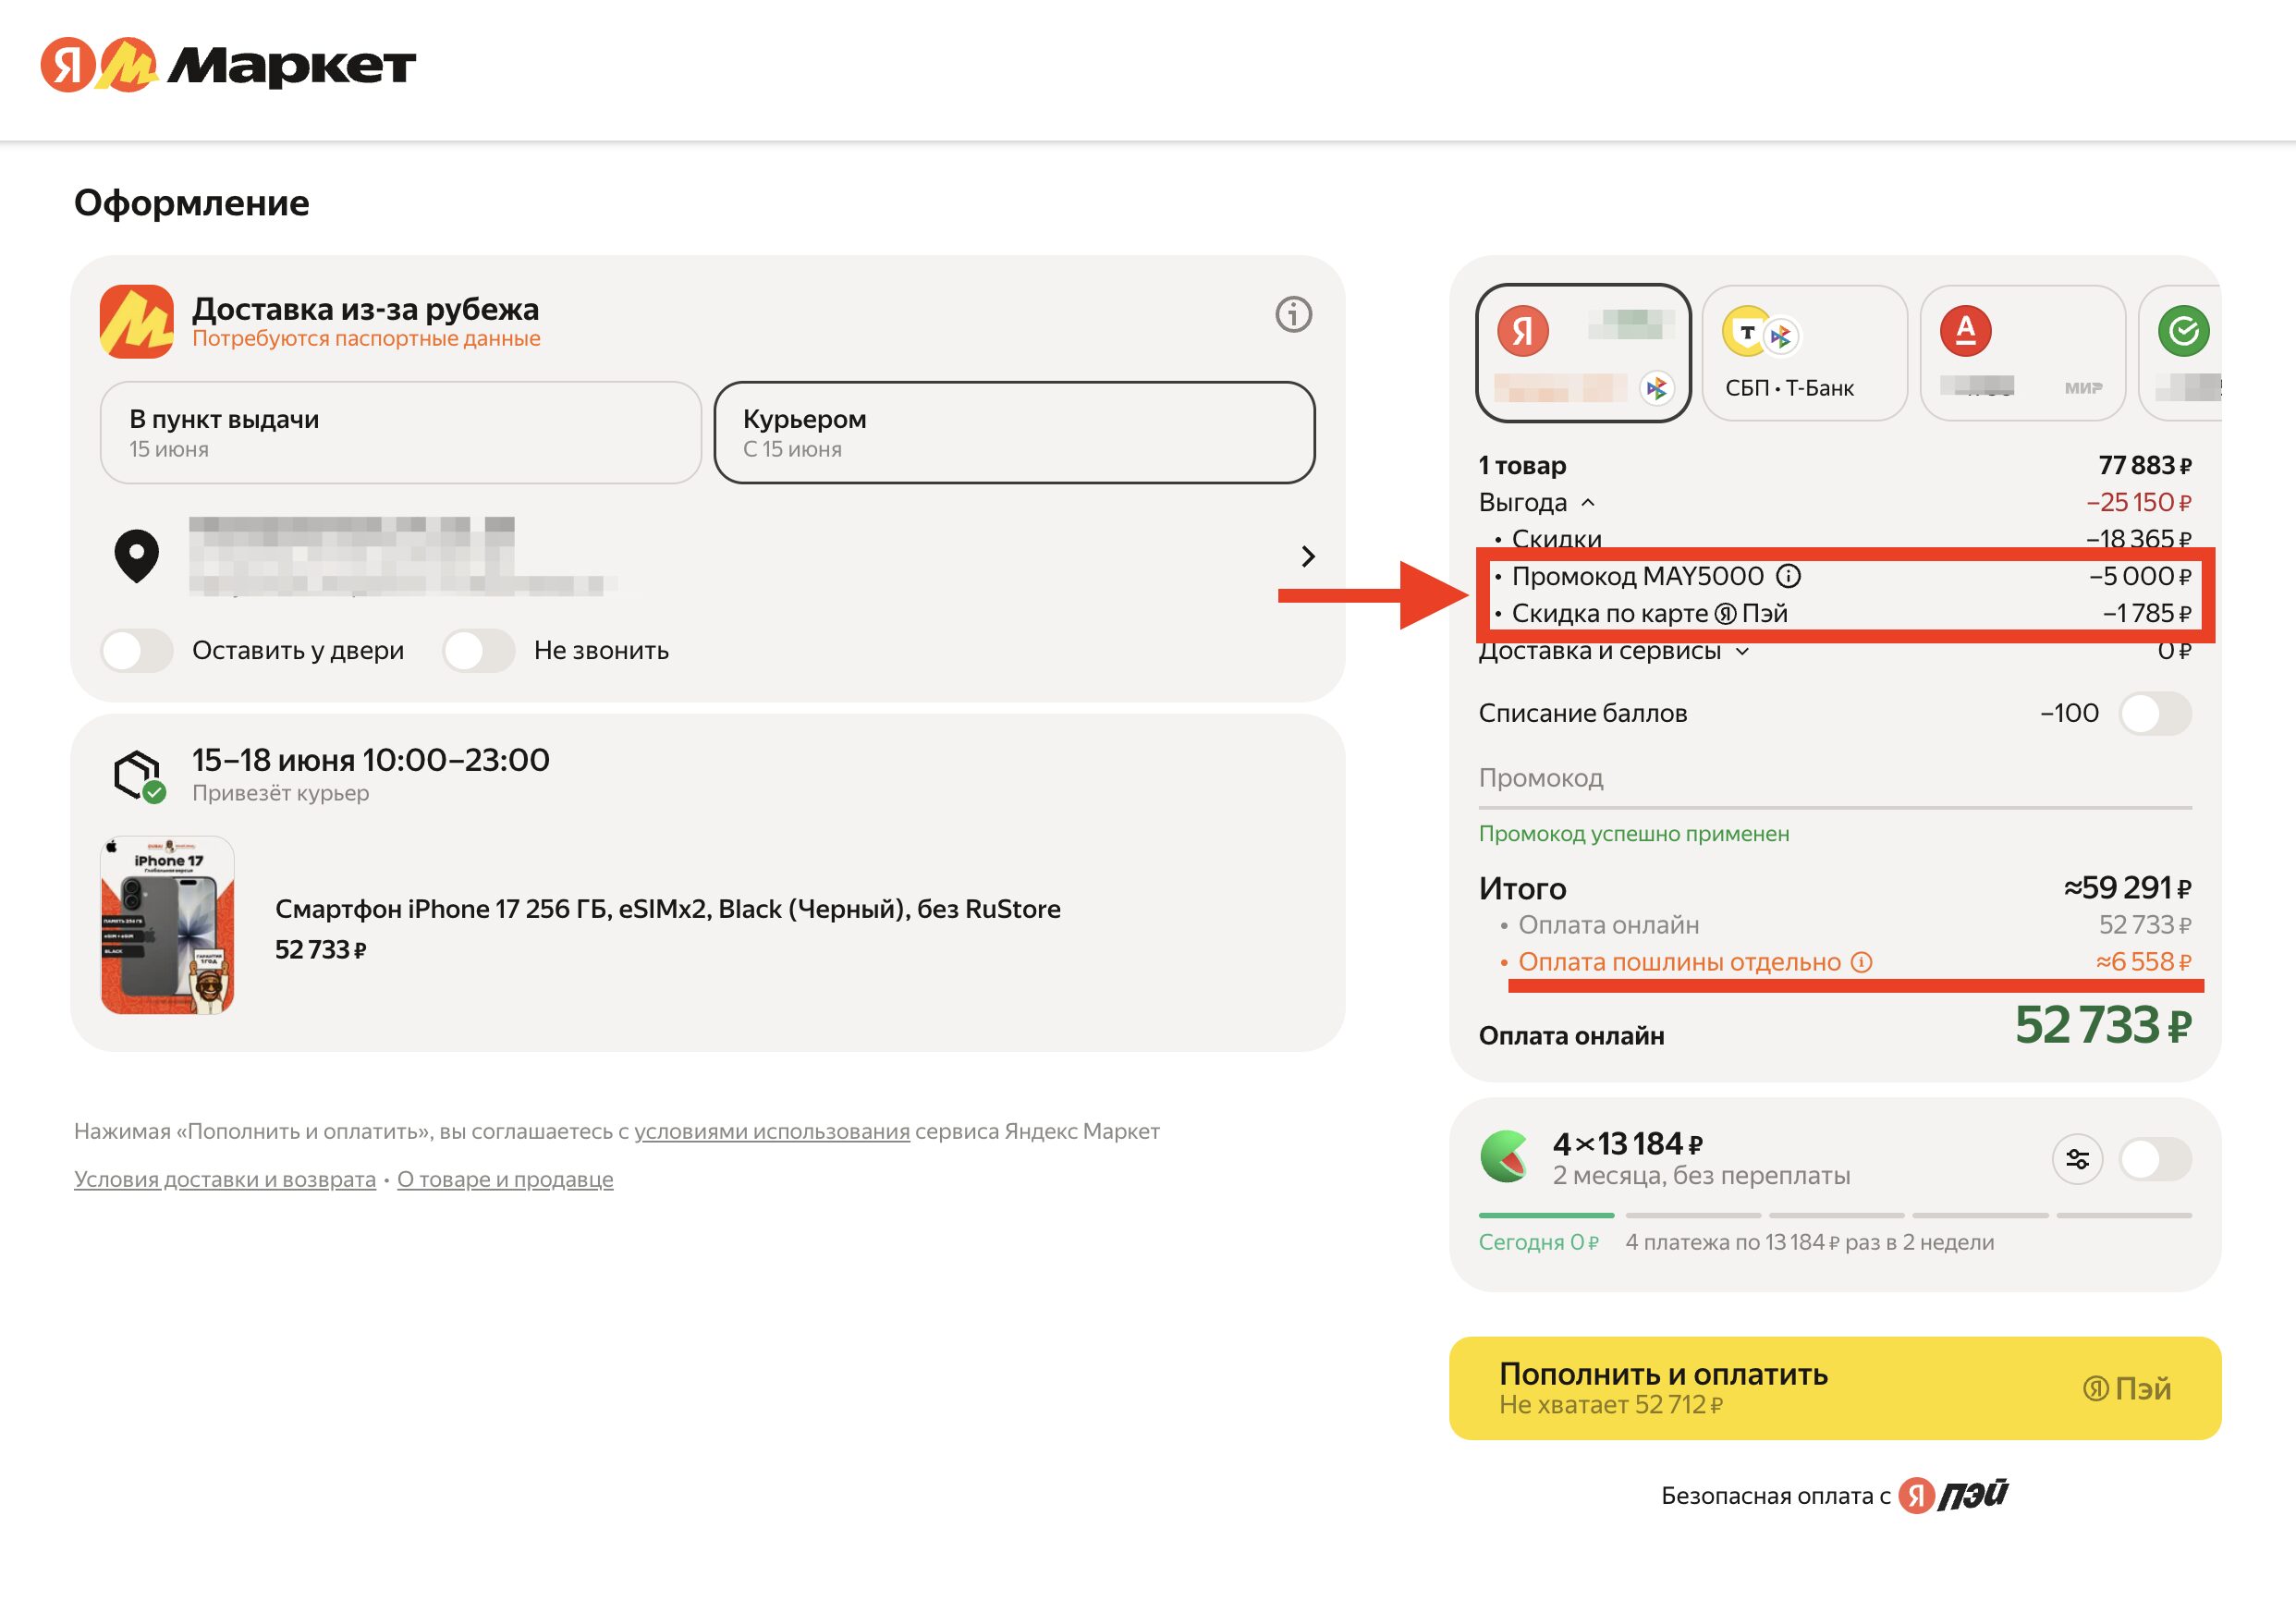
Task: Toggle the Leave at door switch
Action: 137,651
